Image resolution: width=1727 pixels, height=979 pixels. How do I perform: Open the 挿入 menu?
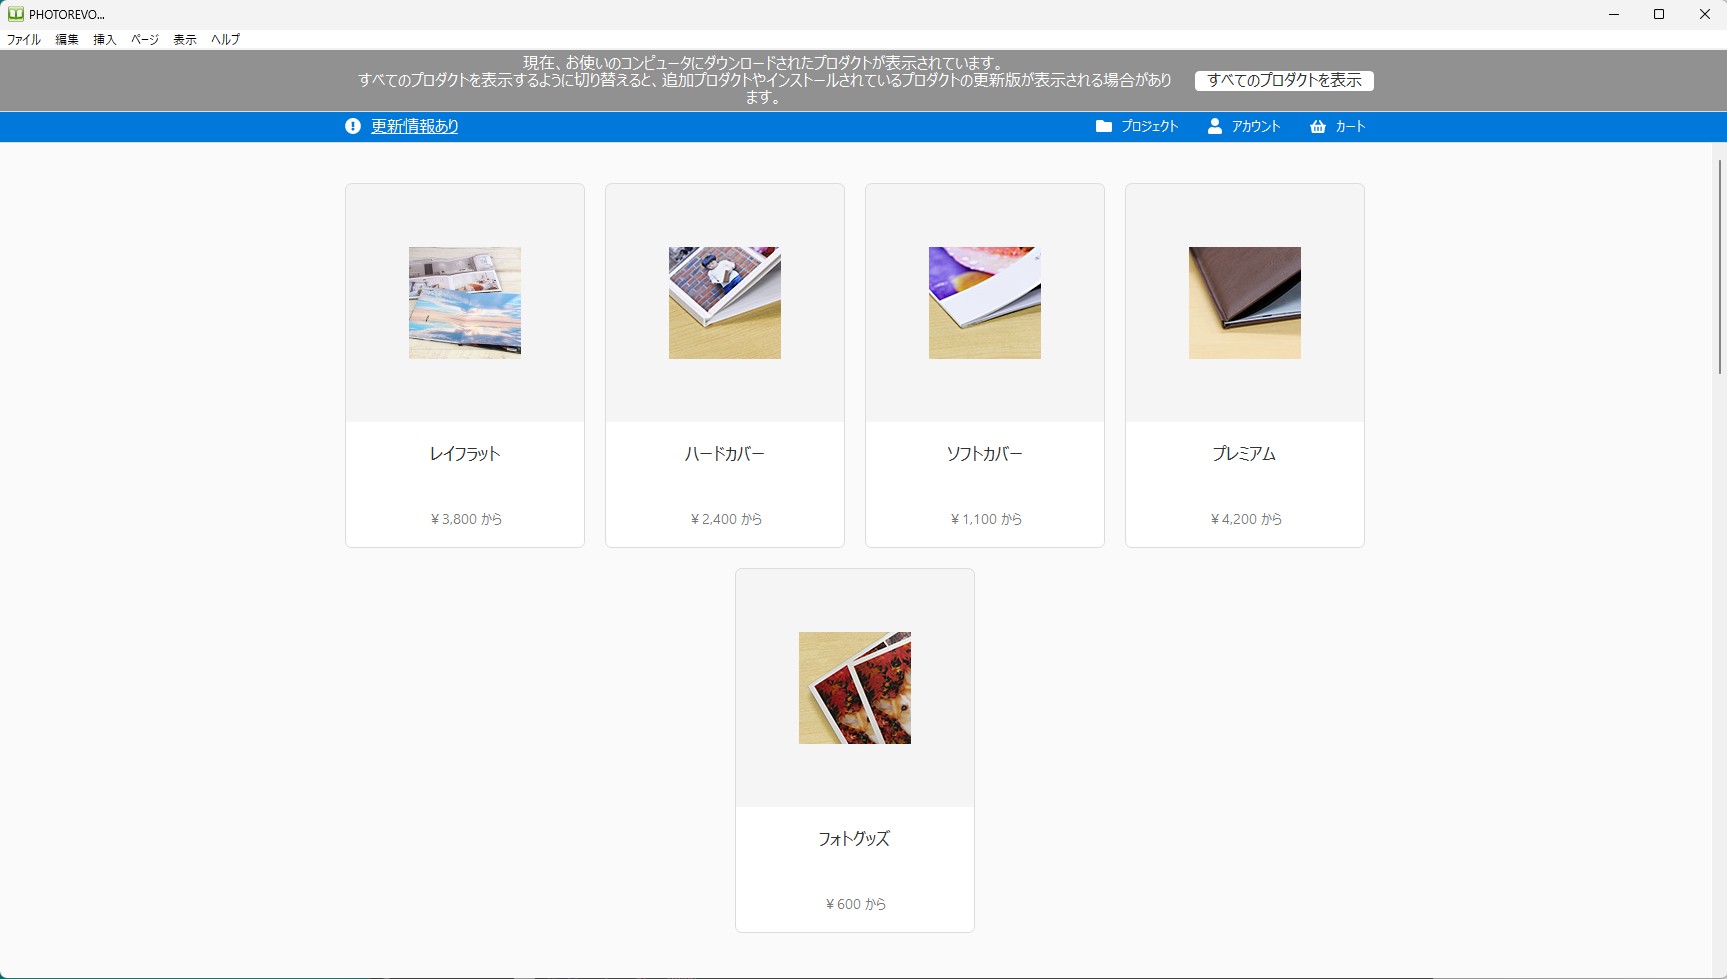click(x=105, y=40)
